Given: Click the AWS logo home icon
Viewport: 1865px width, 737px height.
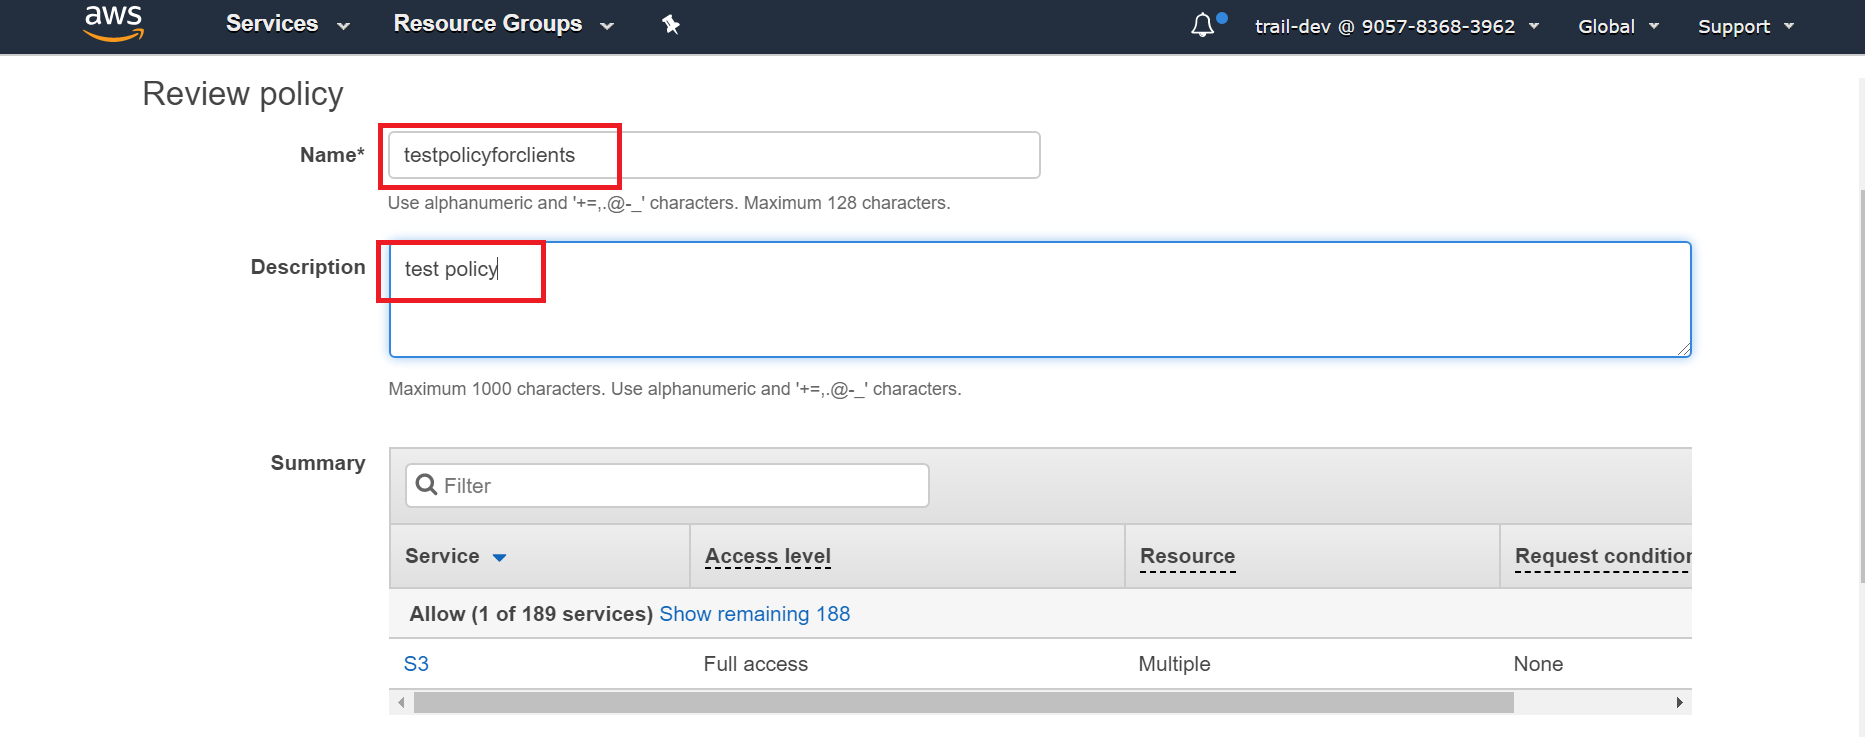Looking at the screenshot, I should pyautogui.click(x=113, y=23).
